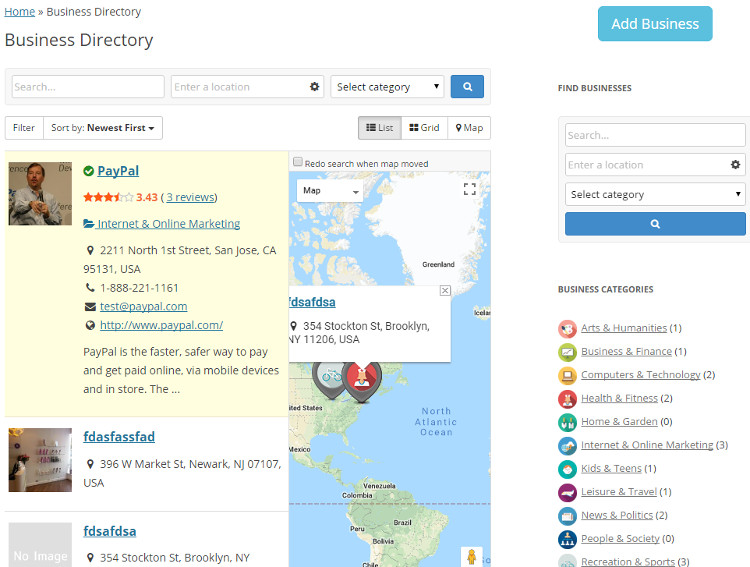750x567 pixels.
Task: Open the fdsafdsa listing title in list
Action: pyautogui.click(x=110, y=531)
